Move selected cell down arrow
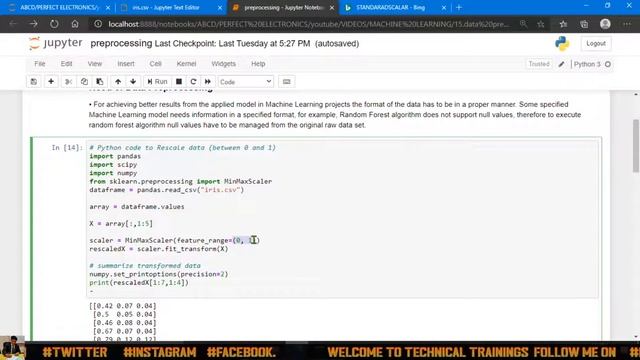Viewport: 640px width, 360px height. [x=133, y=82]
